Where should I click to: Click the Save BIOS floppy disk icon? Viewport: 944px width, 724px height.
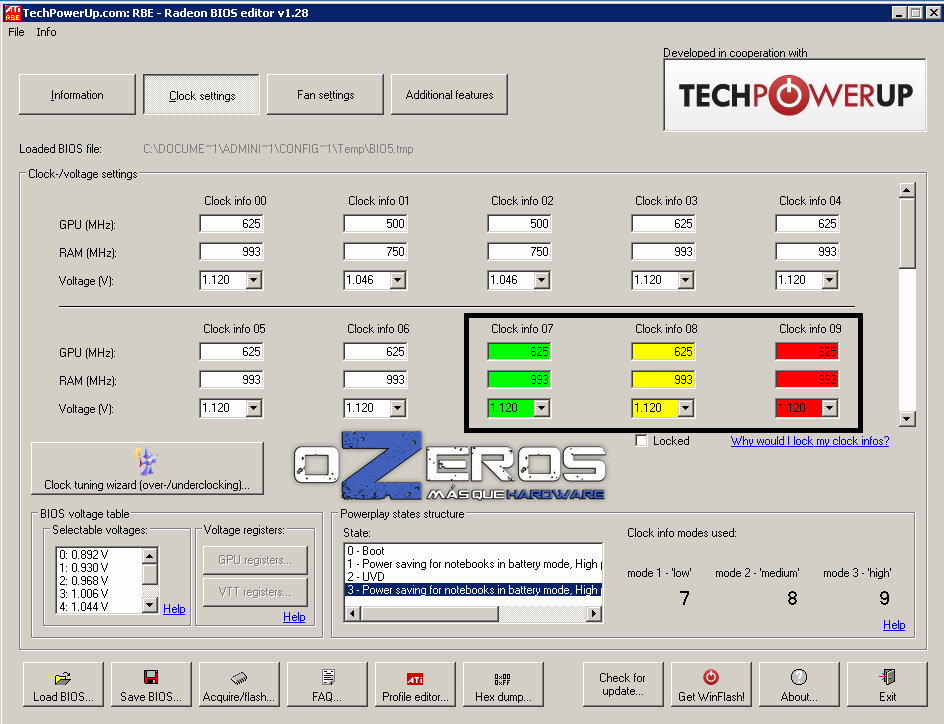[x=151, y=678]
